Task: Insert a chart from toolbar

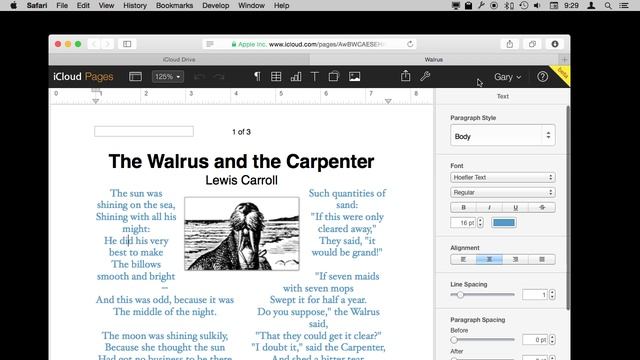Action: tap(296, 77)
